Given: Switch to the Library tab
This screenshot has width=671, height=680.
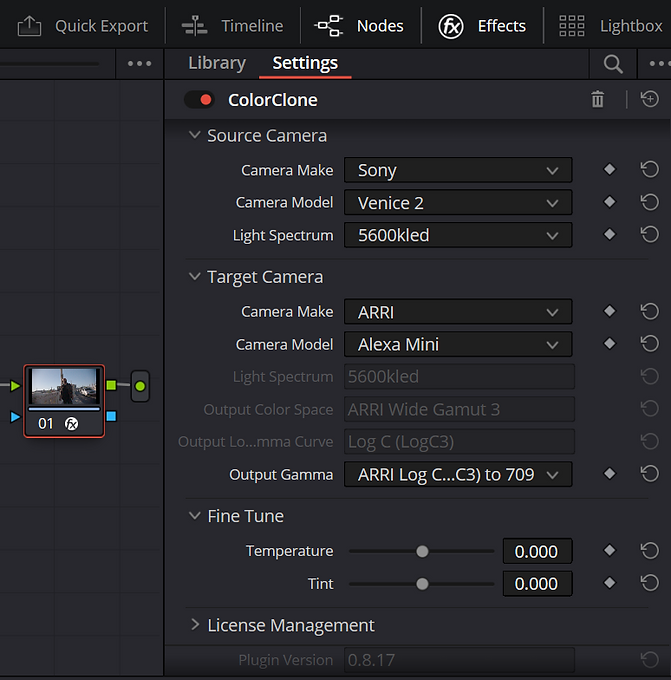Looking at the screenshot, I should click(217, 63).
